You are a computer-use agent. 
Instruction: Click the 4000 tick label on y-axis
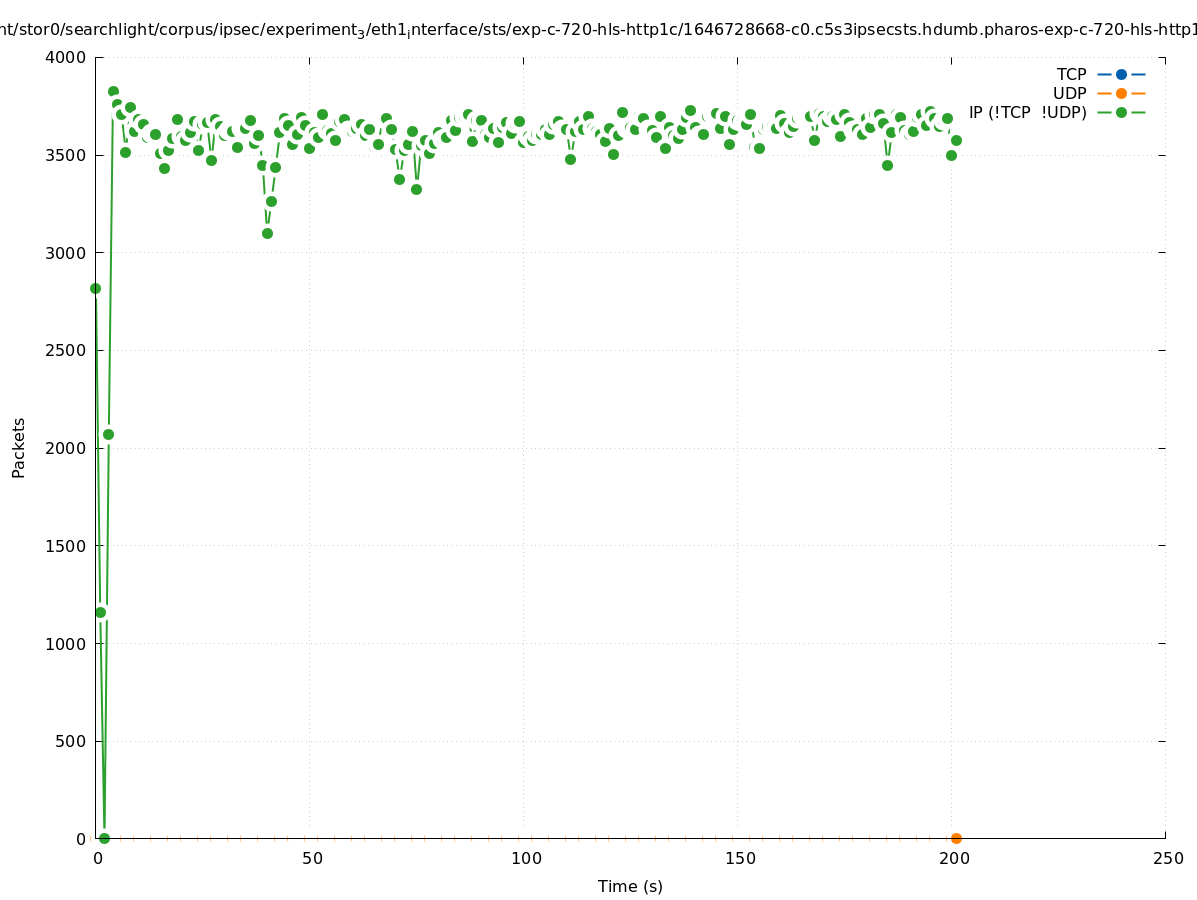click(x=66, y=57)
